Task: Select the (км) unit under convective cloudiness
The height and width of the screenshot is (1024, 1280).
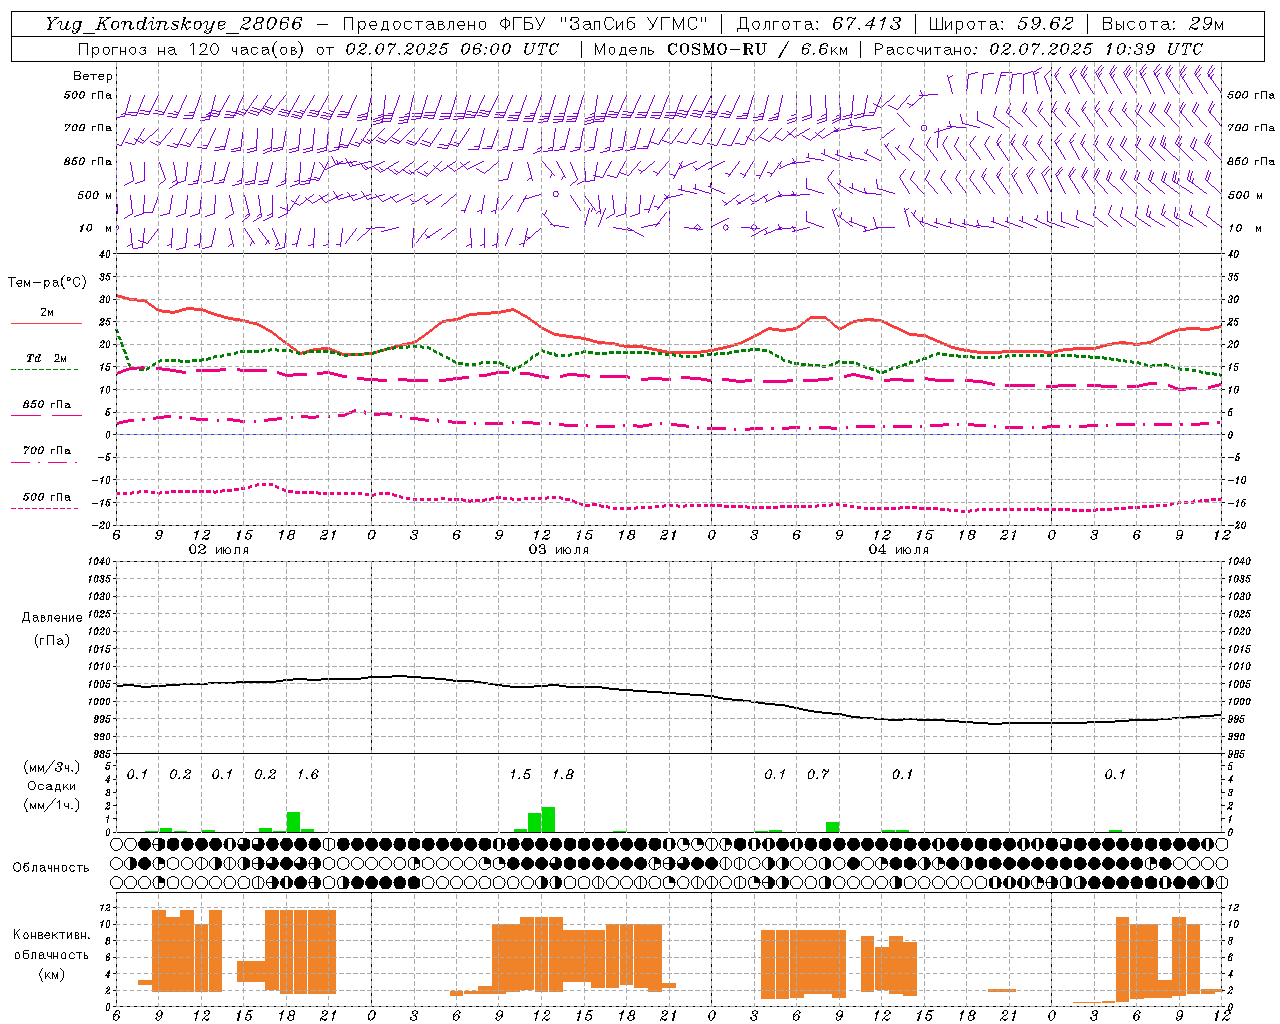Action: [x=51, y=974]
